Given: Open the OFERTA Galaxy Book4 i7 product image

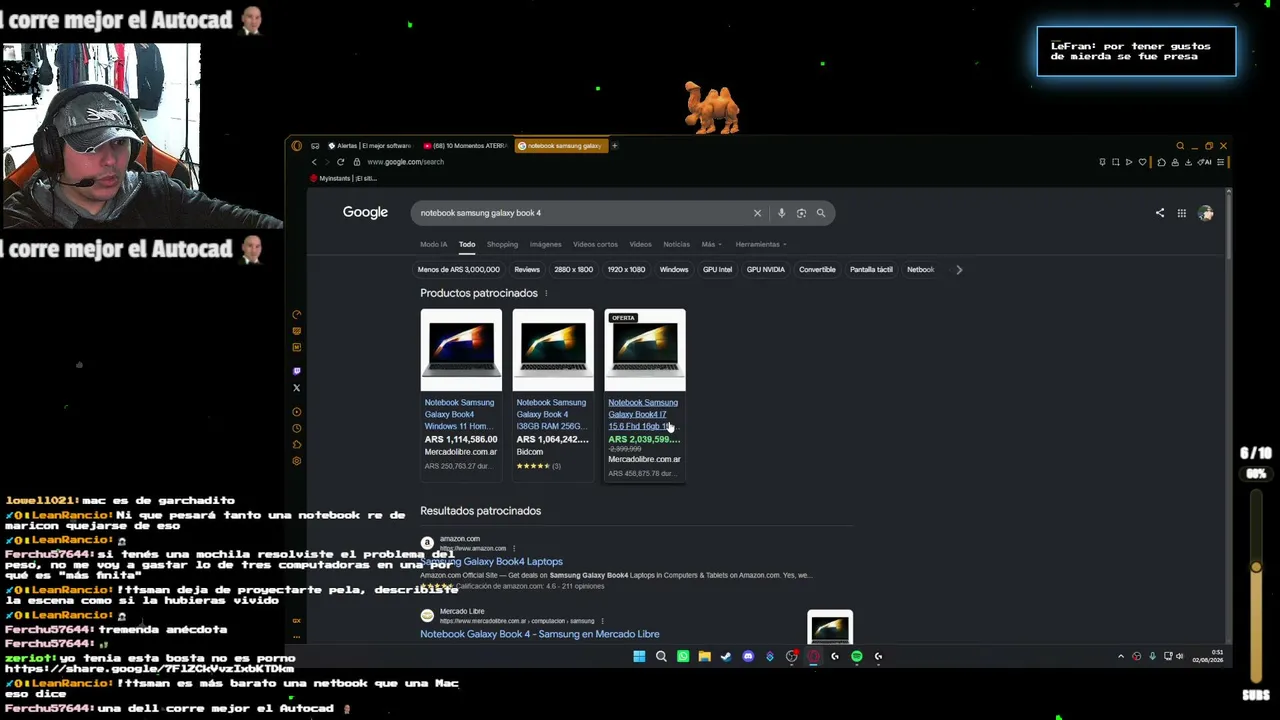Looking at the screenshot, I should pyautogui.click(x=645, y=349).
